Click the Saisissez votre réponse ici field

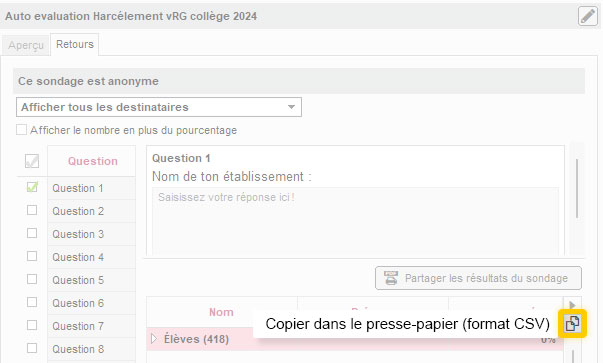[355, 221]
